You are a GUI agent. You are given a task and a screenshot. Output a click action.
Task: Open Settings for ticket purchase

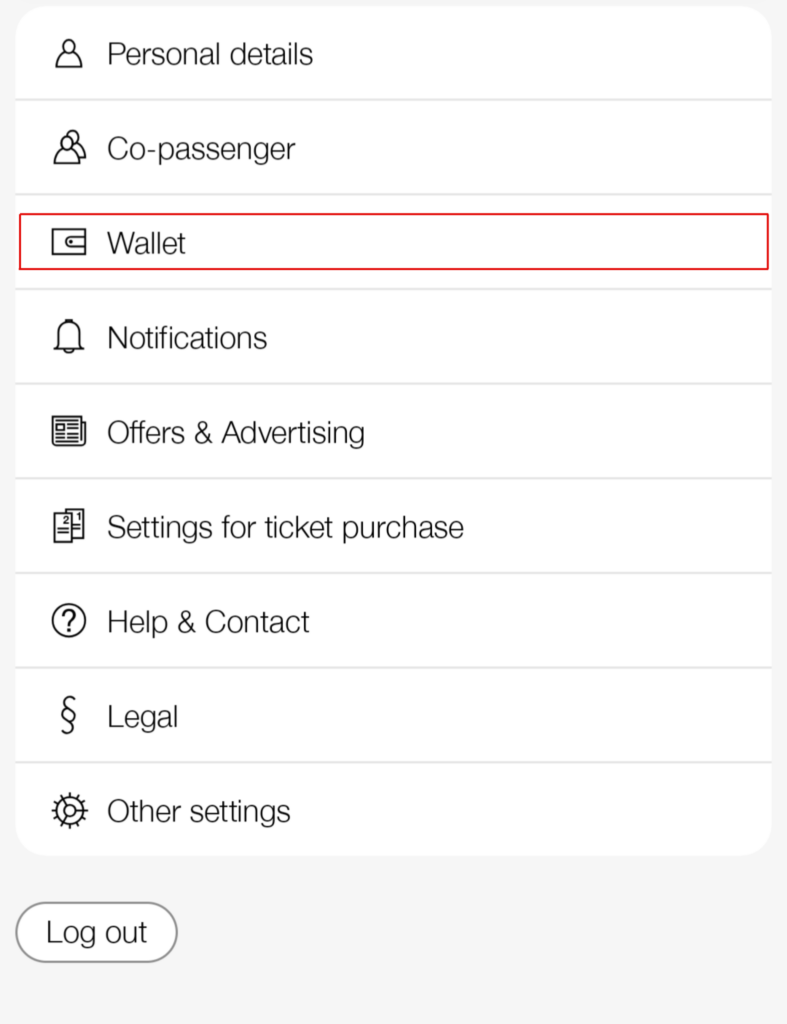tap(285, 527)
